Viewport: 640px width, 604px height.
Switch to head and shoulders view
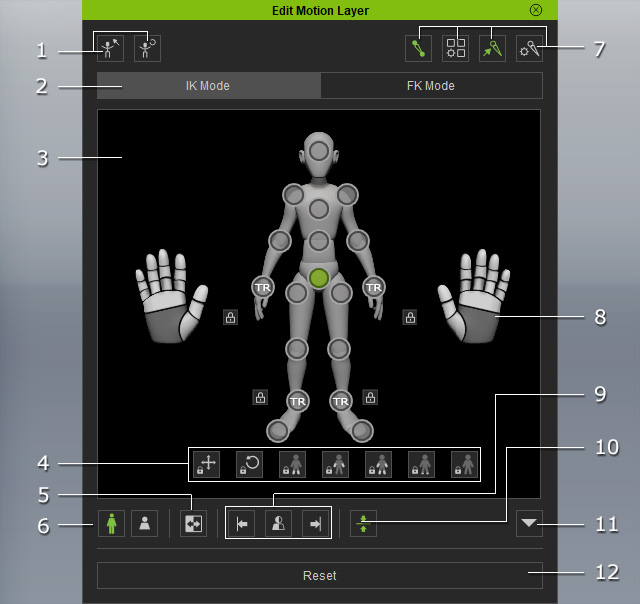click(144, 524)
